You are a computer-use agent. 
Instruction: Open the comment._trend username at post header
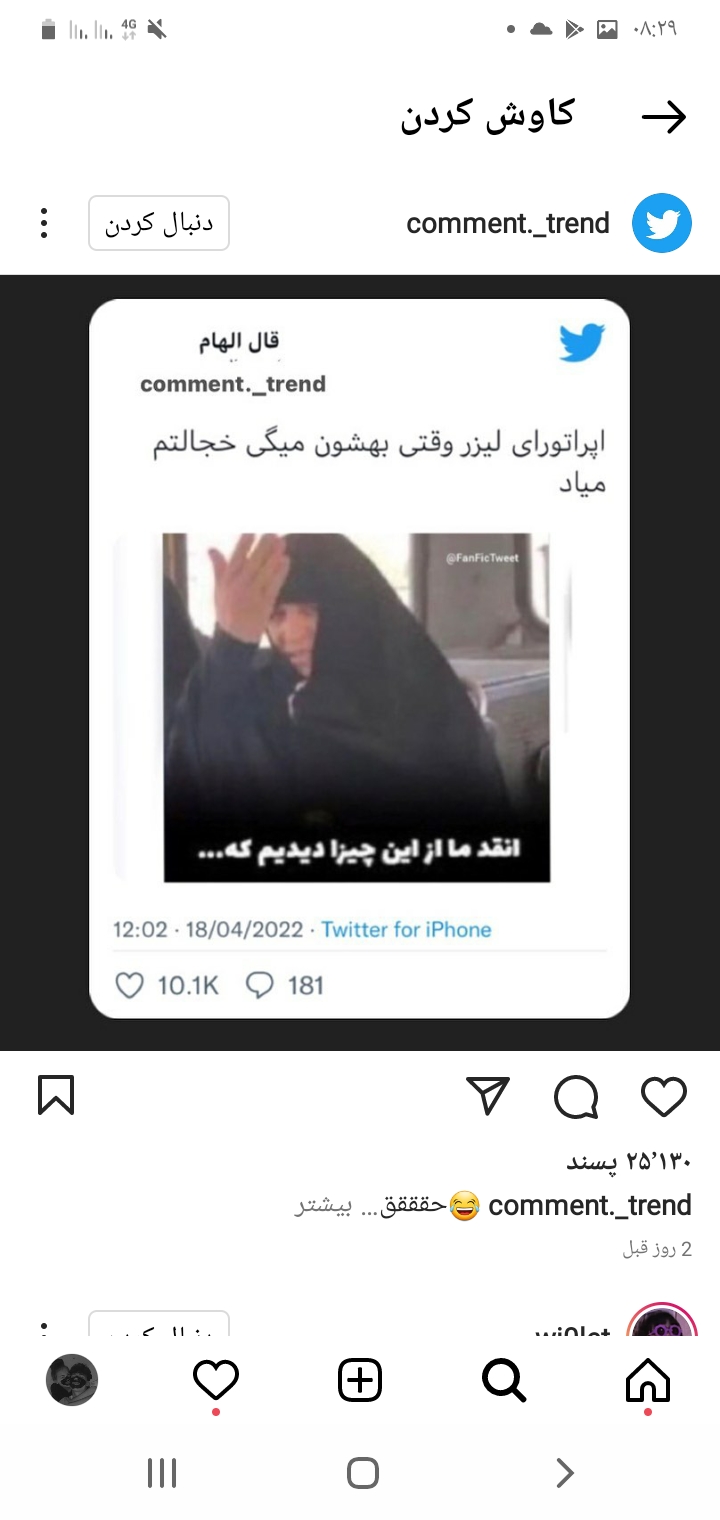click(x=508, y=223)
